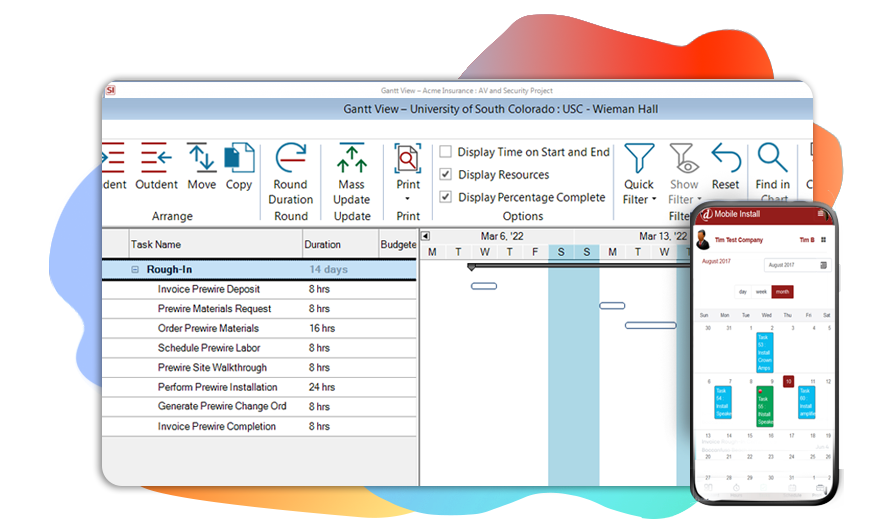
Task: Collapse the Rough-In task group
Action: point(135,269)
